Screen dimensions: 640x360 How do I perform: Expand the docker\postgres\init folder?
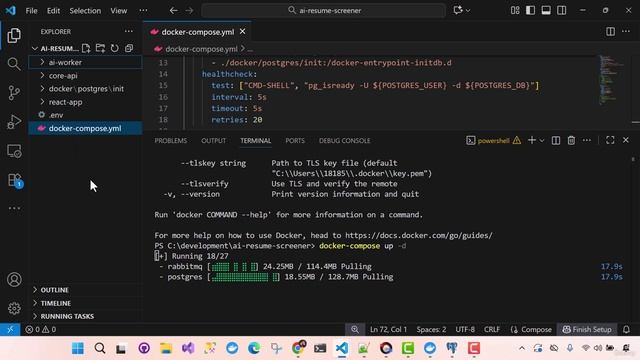pos(85,89)
